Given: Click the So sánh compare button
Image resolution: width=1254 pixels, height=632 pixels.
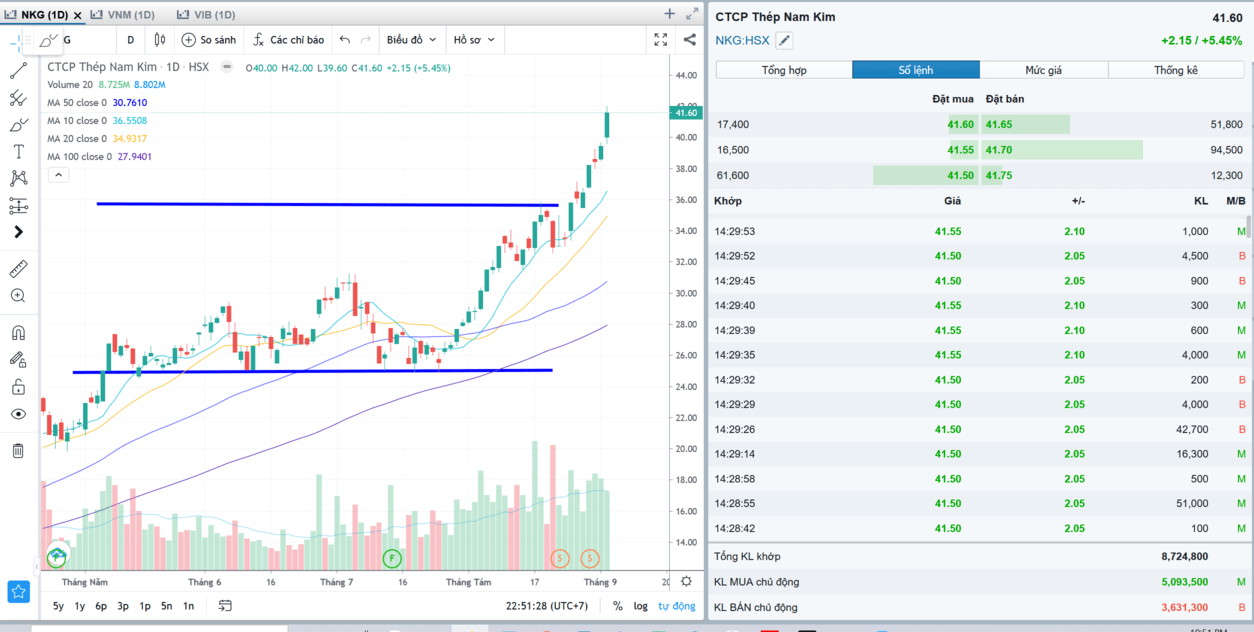Looking at the screenshot, I should [x=209, y=40].
